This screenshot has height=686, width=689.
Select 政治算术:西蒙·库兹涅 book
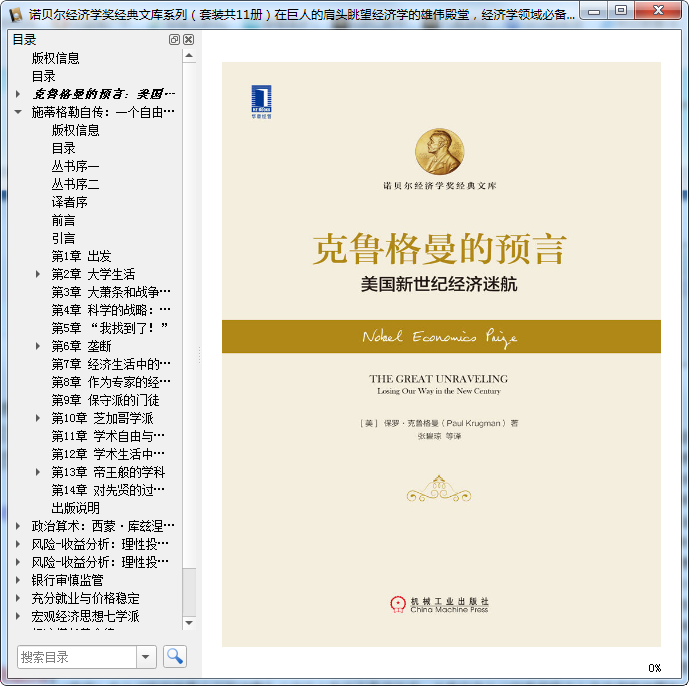tap(103, 526)
